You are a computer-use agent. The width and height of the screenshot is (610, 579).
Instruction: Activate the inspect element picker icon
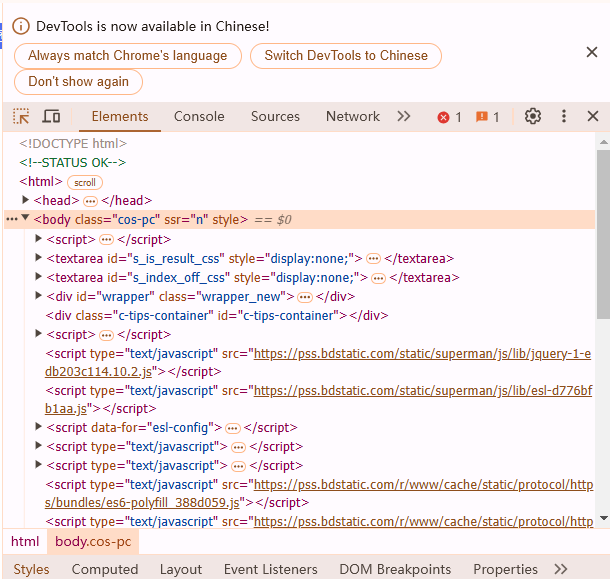tap(21, 117)
